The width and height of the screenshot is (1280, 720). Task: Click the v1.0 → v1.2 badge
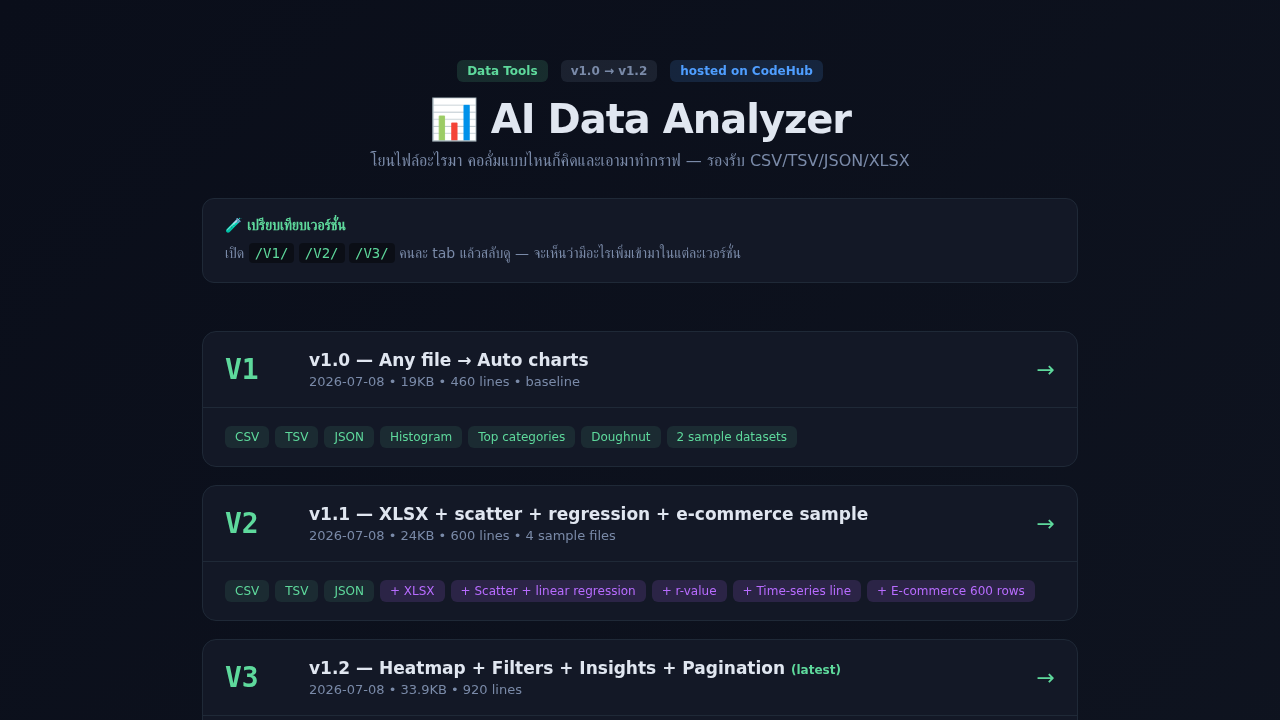[609, 71]
